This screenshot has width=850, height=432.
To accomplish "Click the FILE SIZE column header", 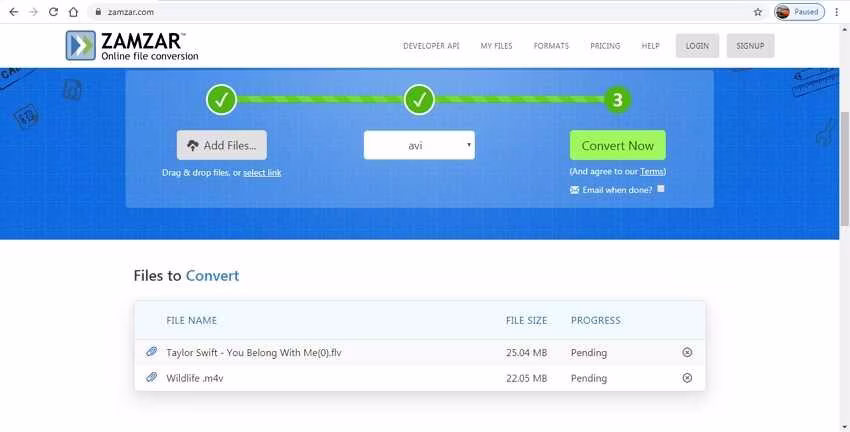I will point(526,320).
